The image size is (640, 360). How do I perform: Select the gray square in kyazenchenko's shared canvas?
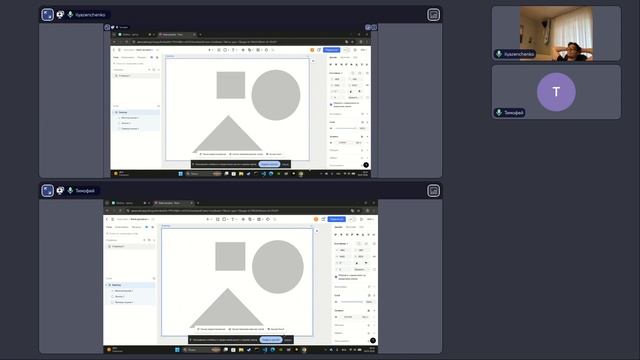tap(231, 85)
